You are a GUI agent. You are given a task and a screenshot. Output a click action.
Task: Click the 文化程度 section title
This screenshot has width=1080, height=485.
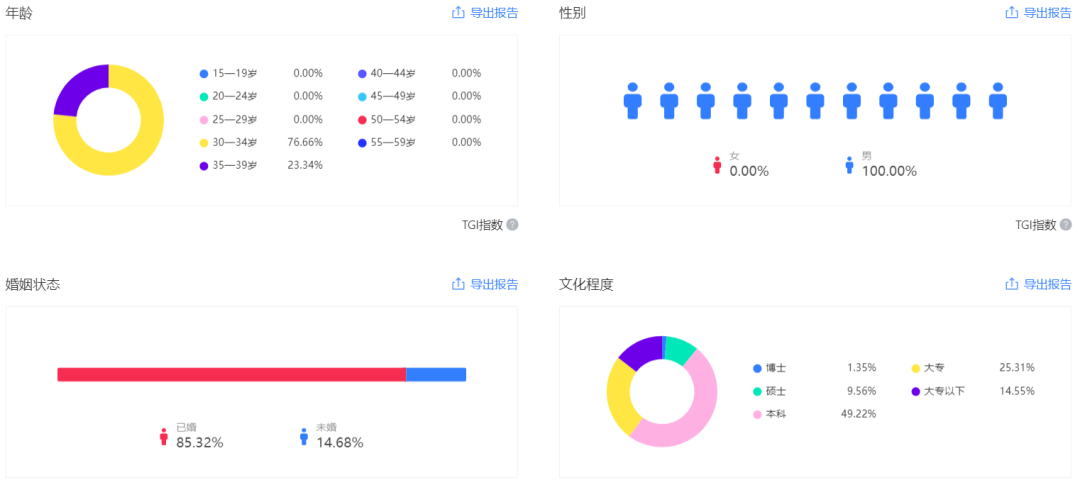click(x=586, y=285)
